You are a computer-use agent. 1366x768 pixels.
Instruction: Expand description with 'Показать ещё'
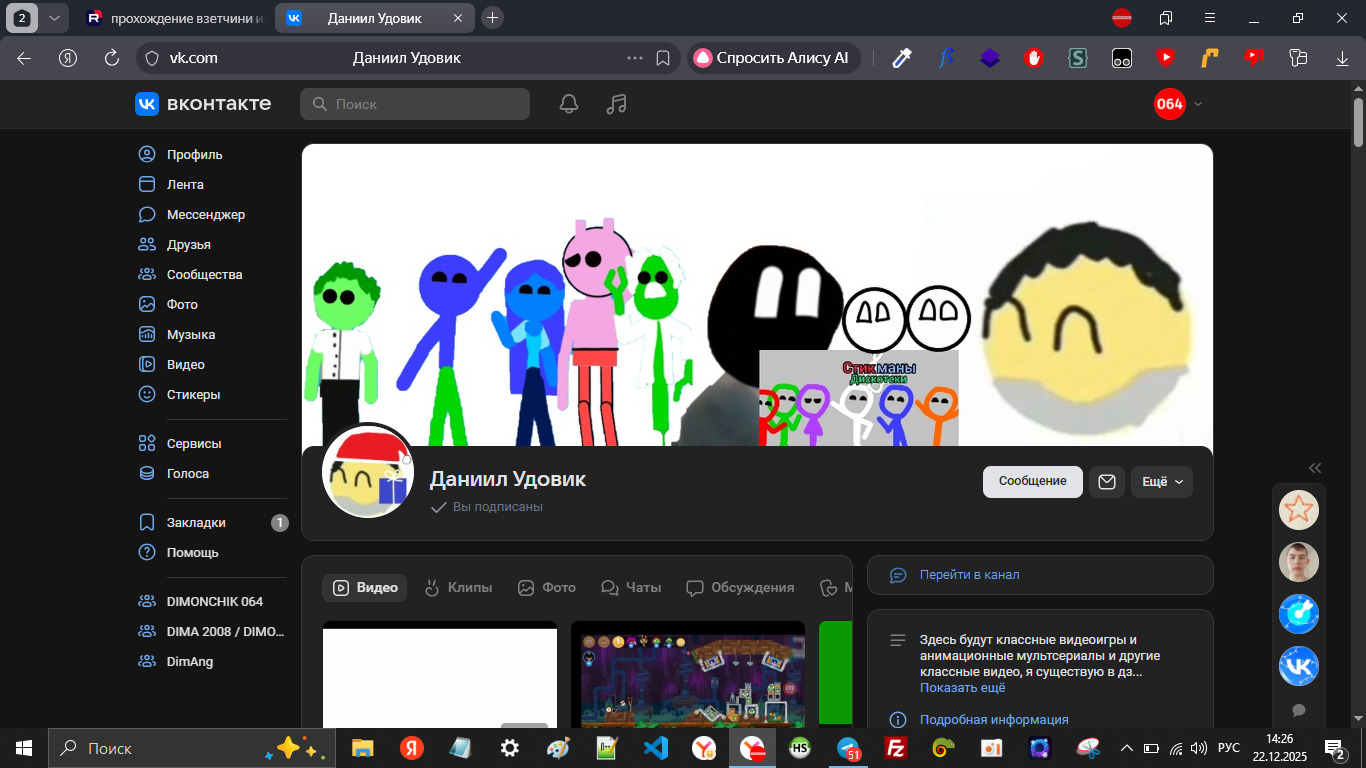pos(962,688)
